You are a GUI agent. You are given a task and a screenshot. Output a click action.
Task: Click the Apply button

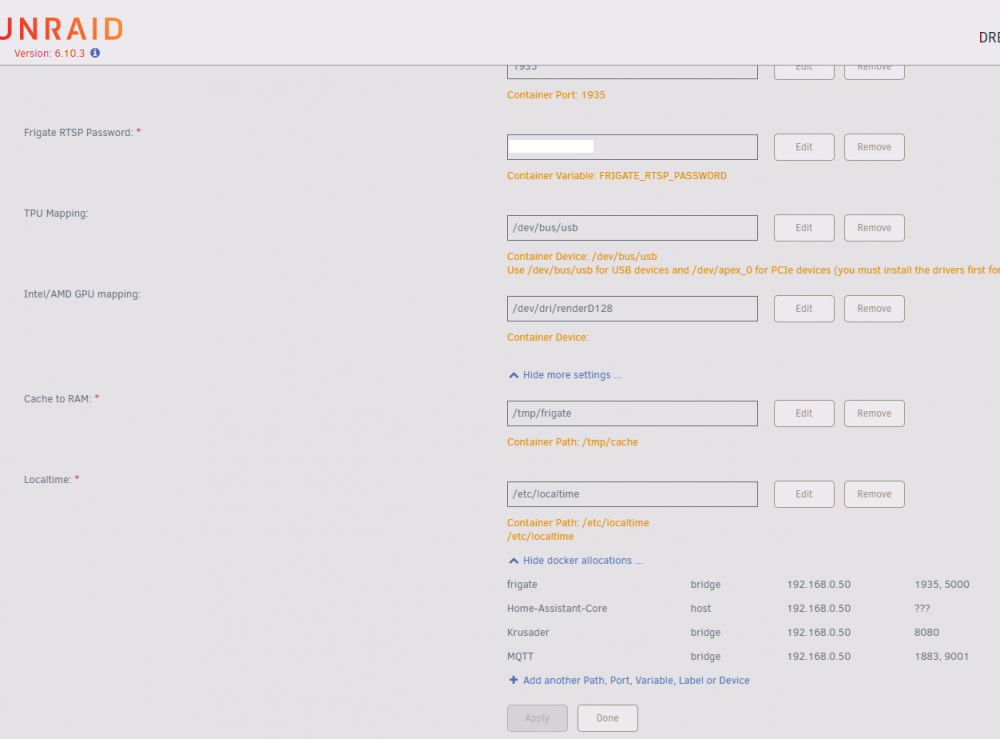pyautogui.click(x=537, y=719)
